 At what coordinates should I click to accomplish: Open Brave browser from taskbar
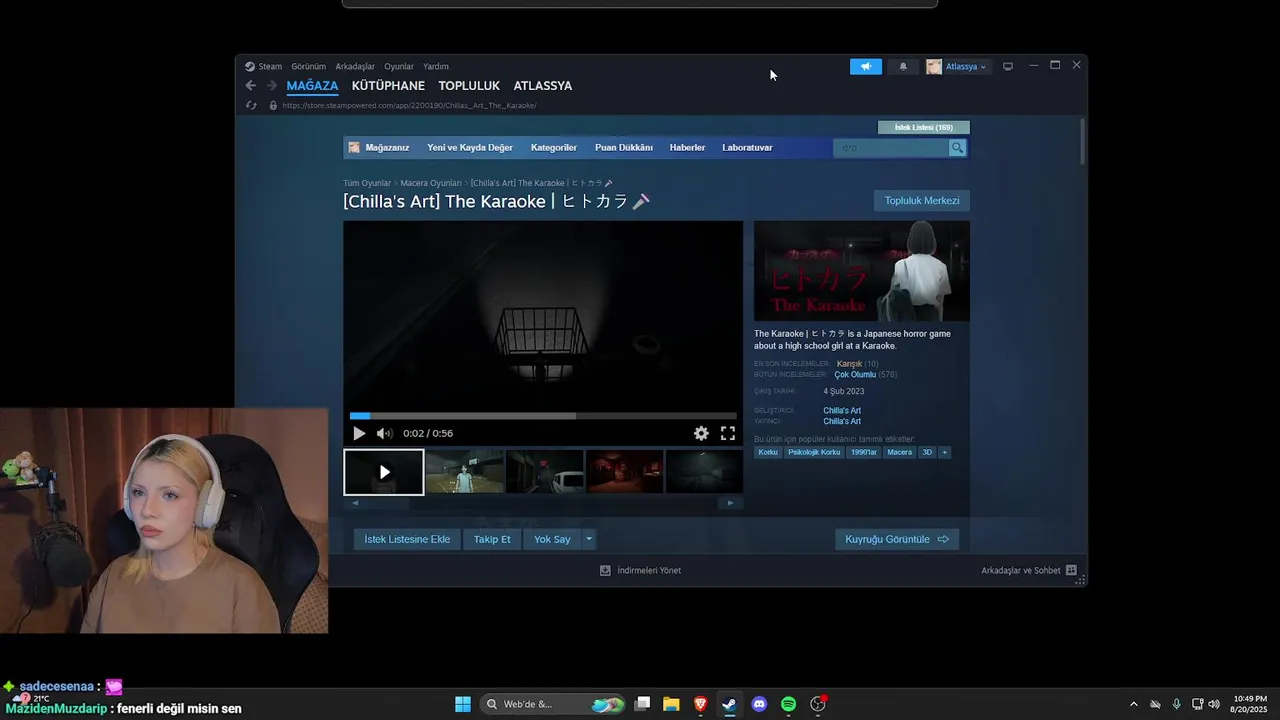point(701,704)
